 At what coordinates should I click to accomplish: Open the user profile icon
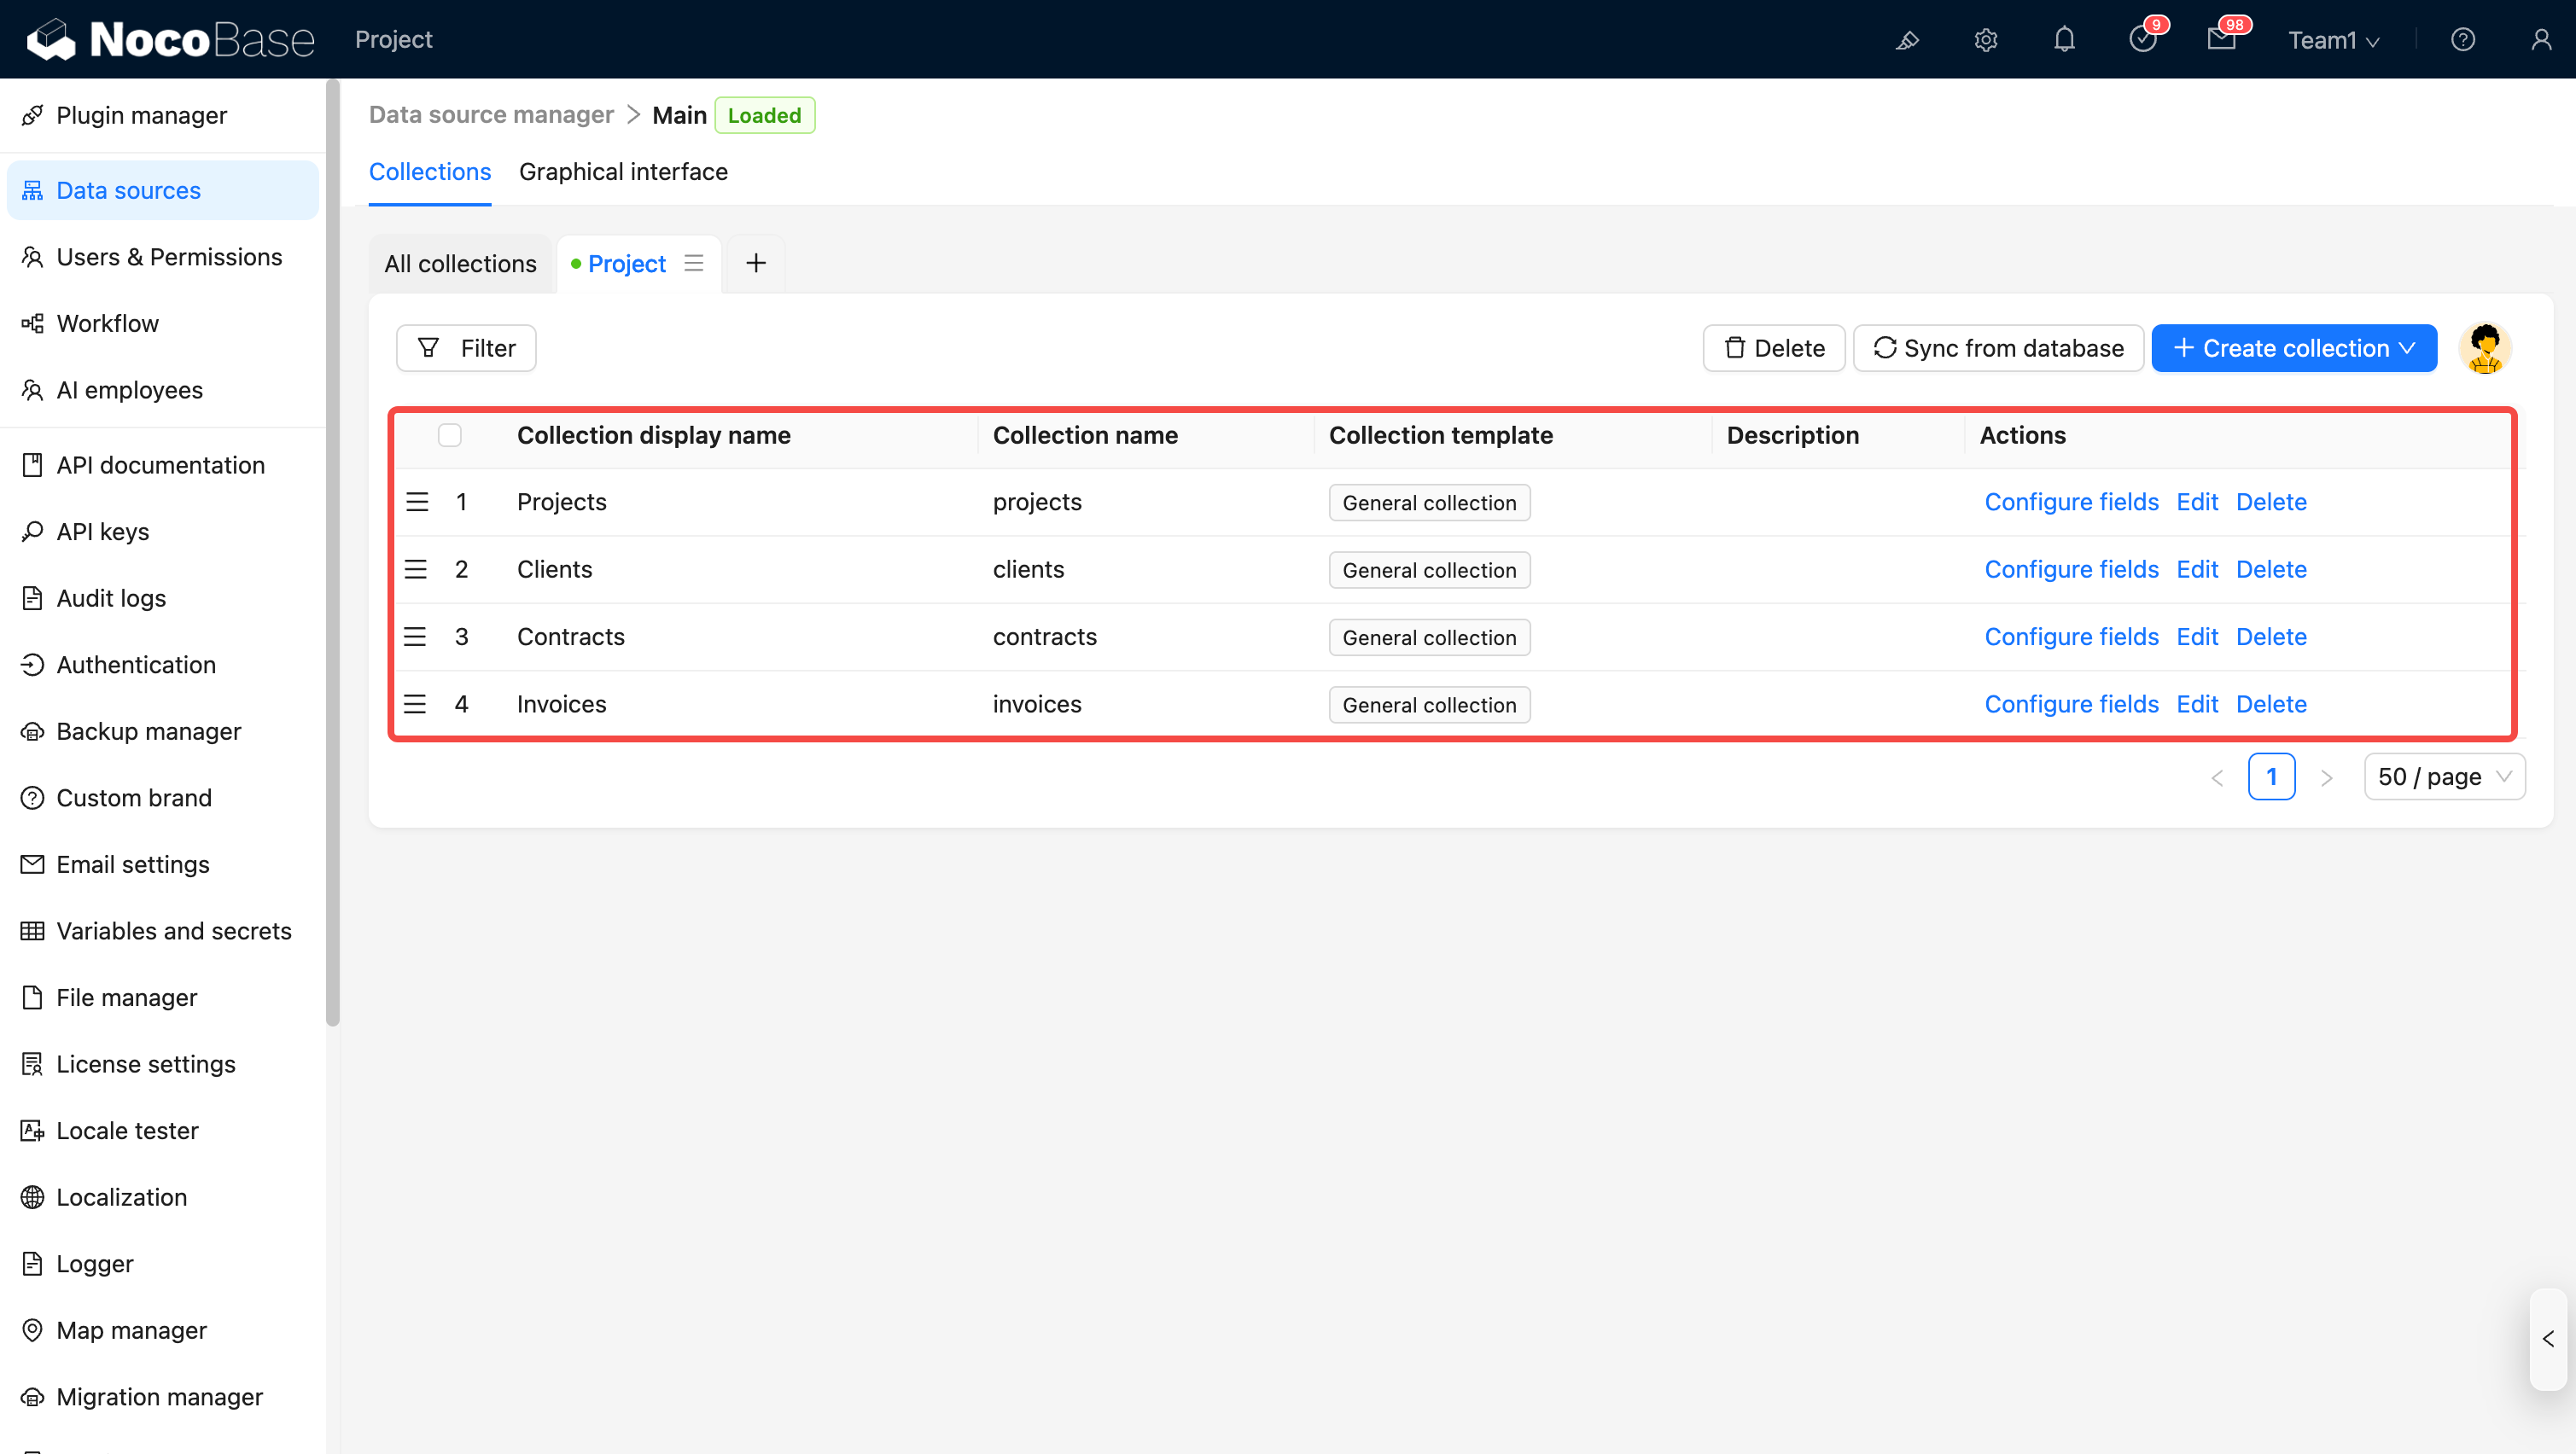[2540, 40]
